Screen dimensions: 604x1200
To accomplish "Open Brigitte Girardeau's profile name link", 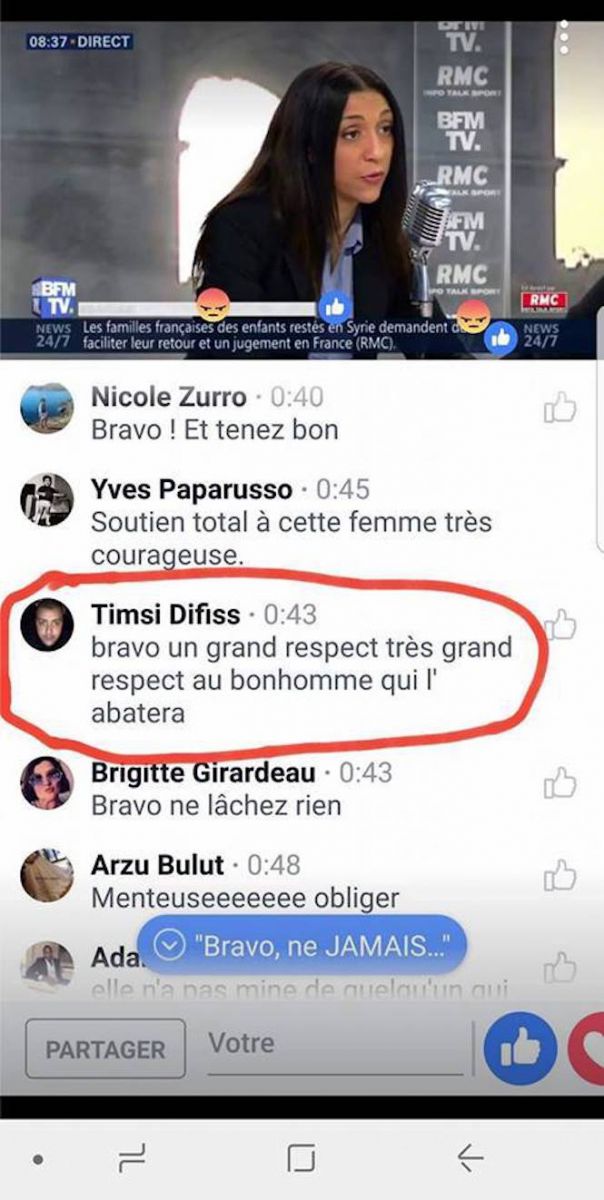I will tap(204, 772).
